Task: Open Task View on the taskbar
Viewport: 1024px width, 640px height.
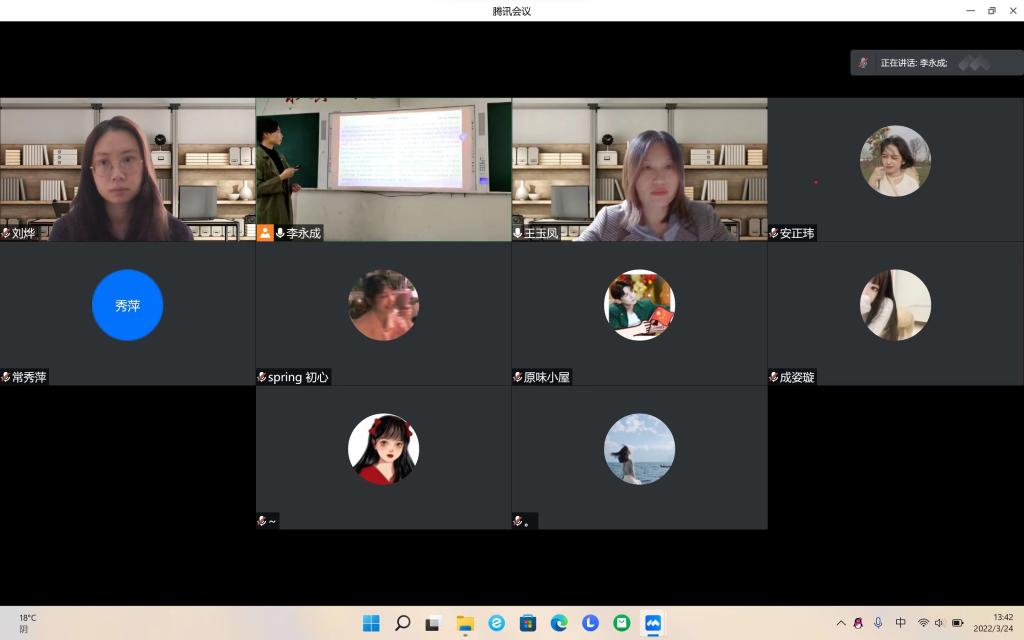Action: point(433,623)
